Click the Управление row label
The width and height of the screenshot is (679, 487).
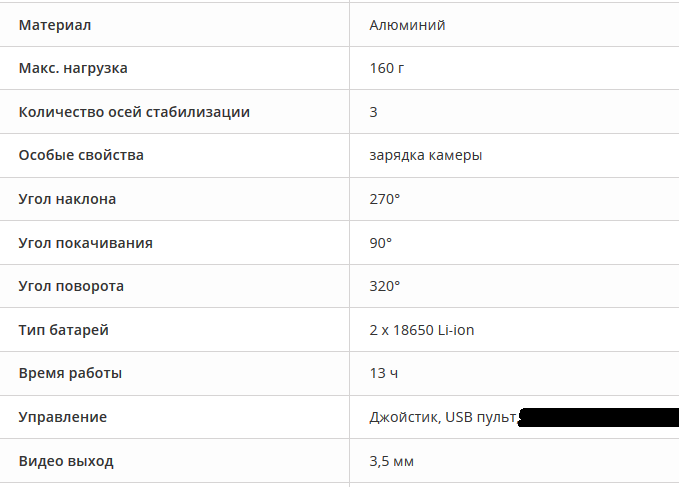63,417
